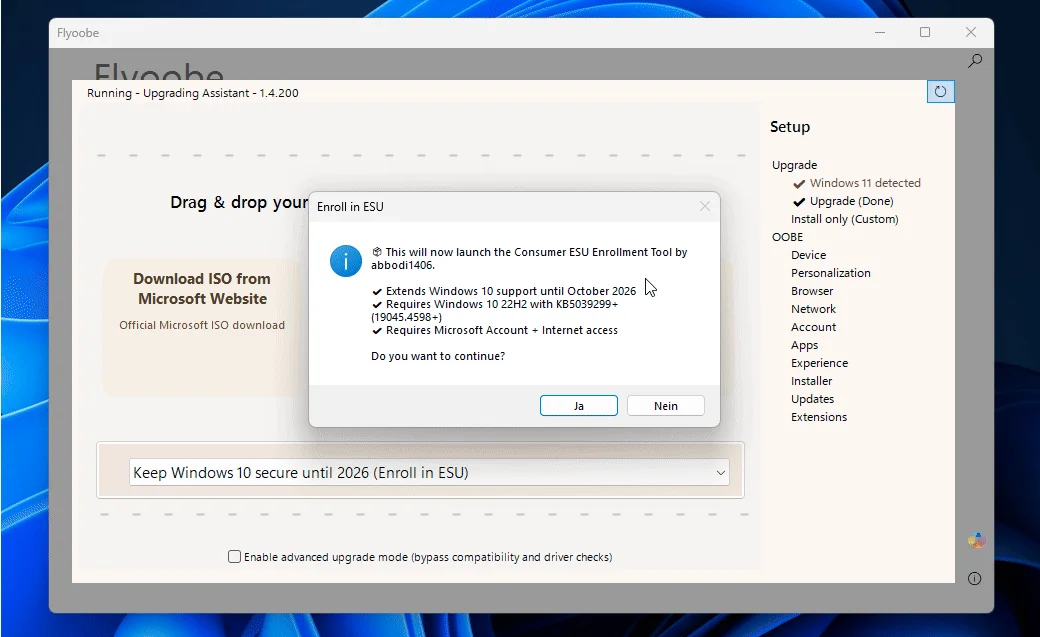Open the Personalization page
This screenshot has height=637, width=1040.
pos(830,273)
